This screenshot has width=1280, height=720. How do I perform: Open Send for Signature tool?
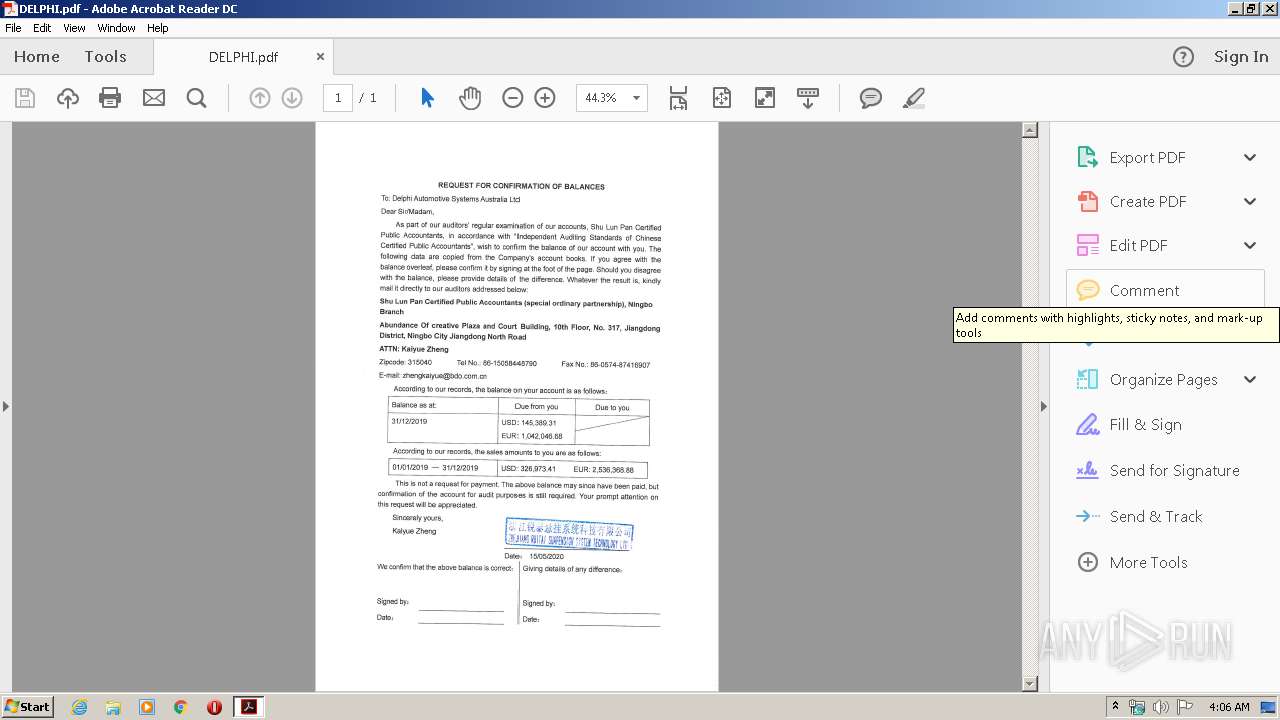[1157, 470]
